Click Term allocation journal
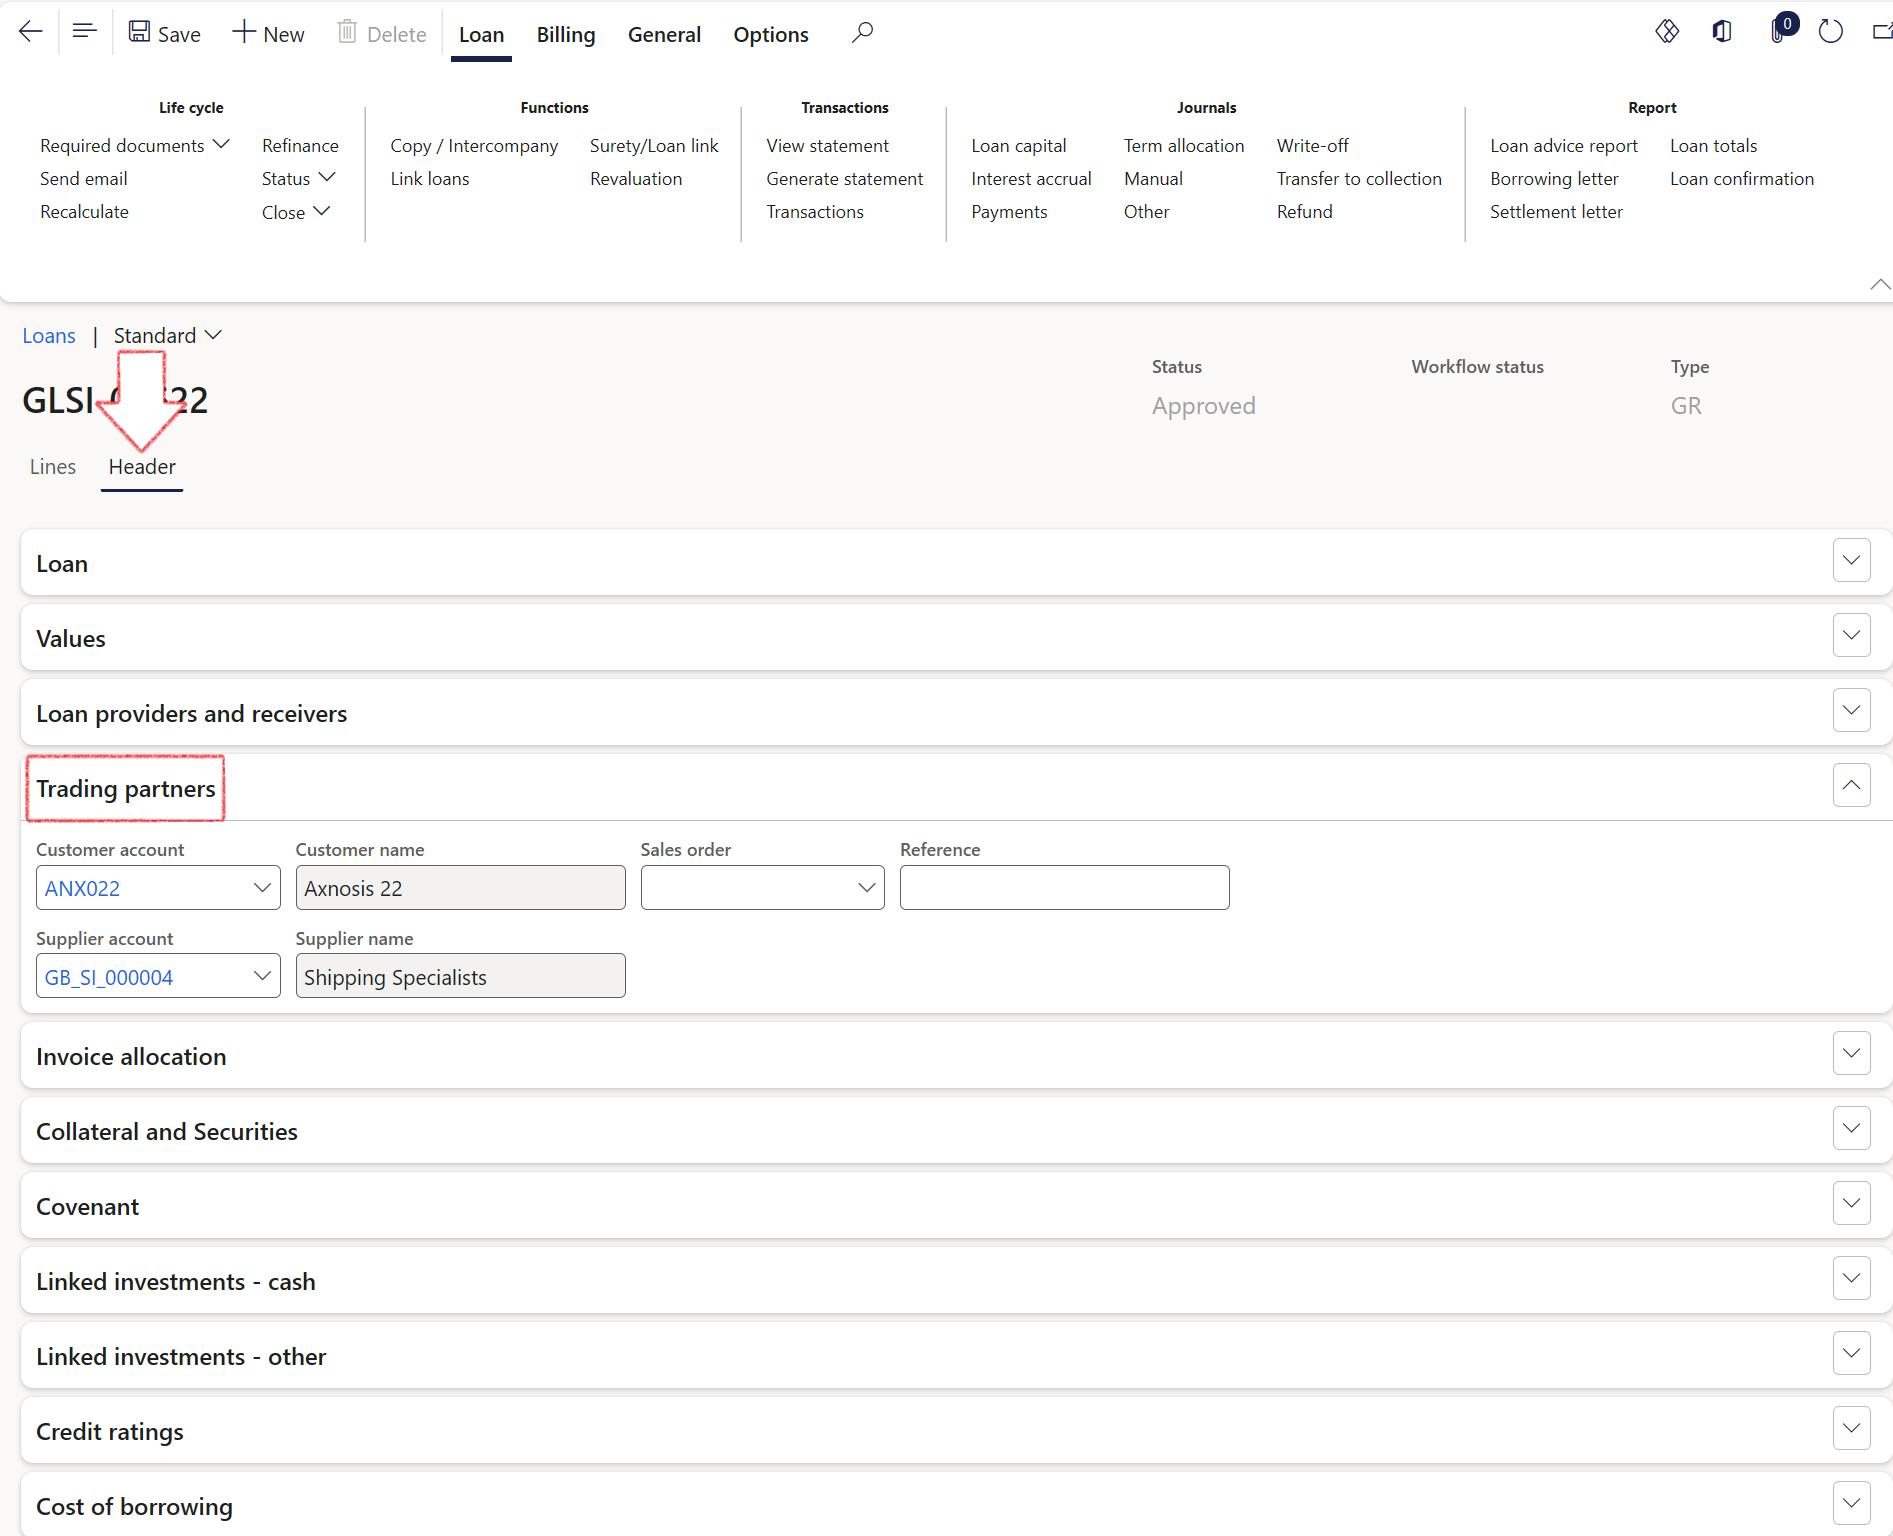 (x=1184, y=146)
